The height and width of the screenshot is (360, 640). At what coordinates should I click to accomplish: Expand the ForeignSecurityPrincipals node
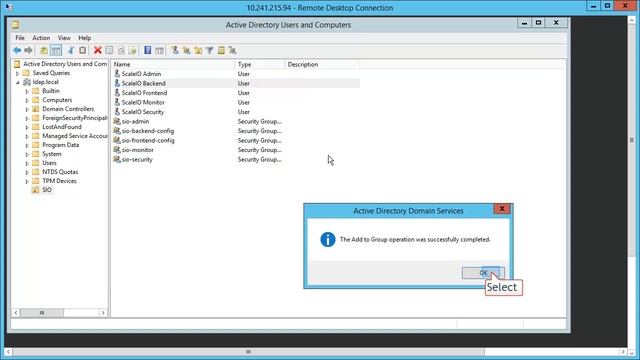click(x=27, y=118)
